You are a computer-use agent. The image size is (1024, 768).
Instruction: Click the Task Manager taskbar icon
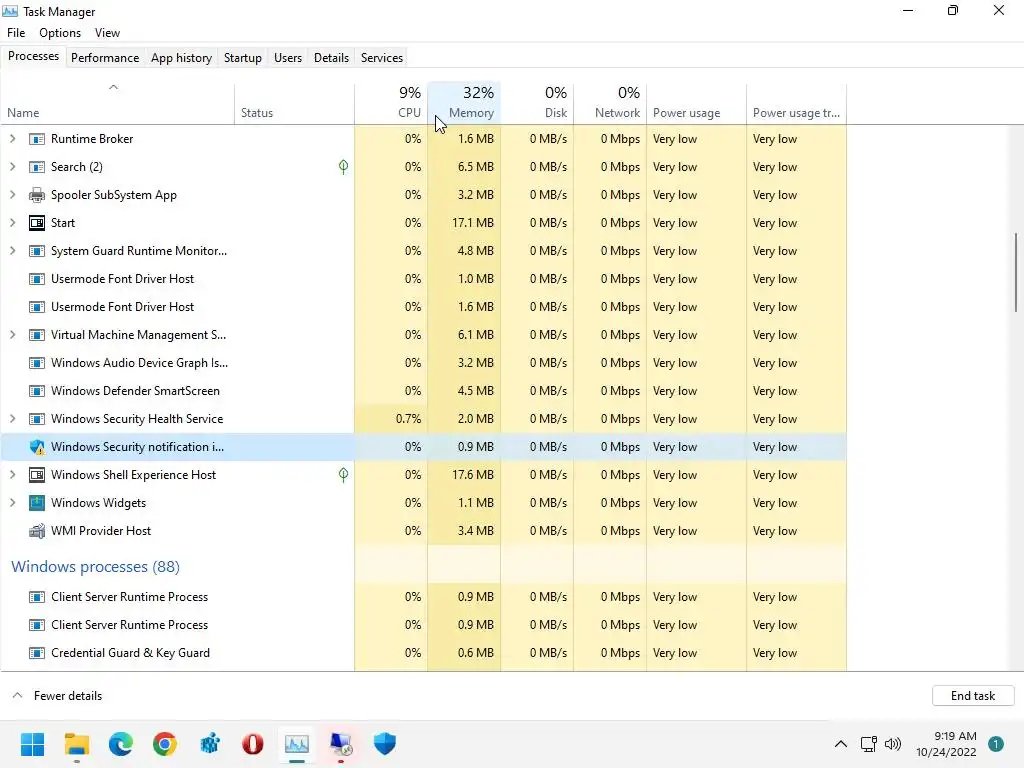click(297, 744)
